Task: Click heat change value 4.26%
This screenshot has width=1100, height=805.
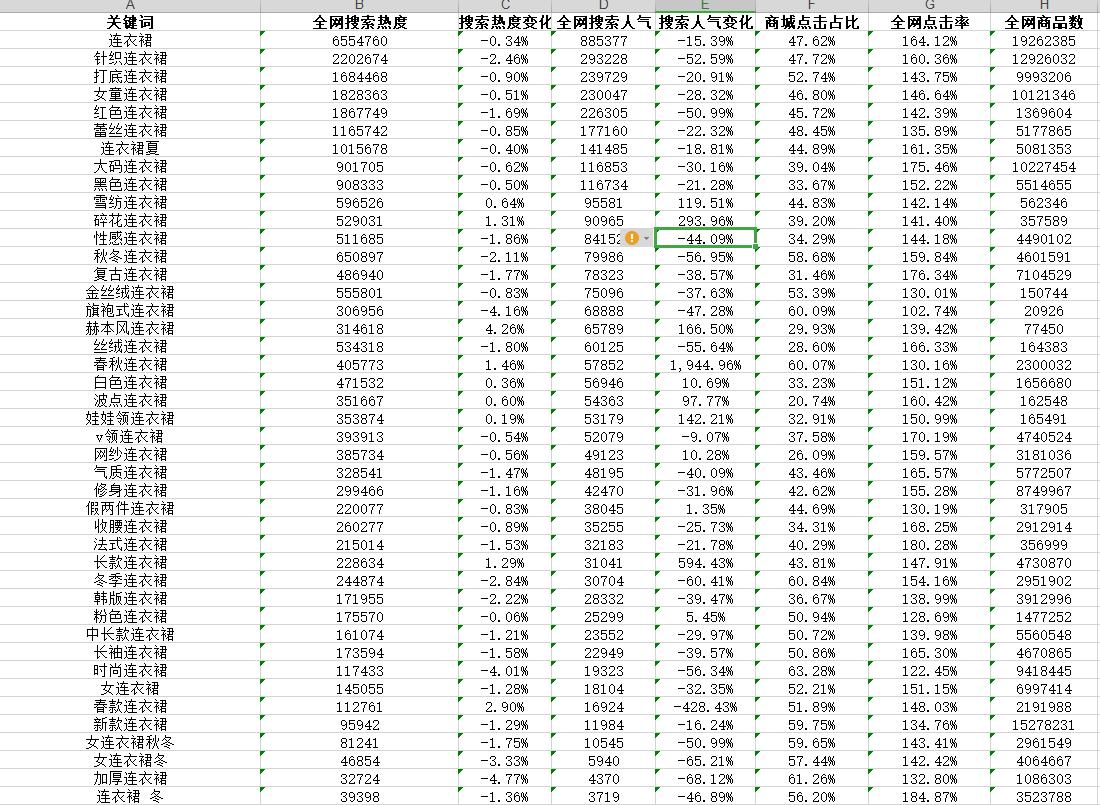Action: [505, 328]
